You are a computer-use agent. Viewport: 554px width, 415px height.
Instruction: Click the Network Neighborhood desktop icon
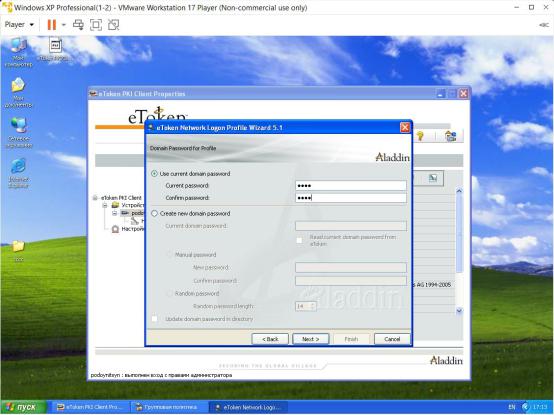18,133
